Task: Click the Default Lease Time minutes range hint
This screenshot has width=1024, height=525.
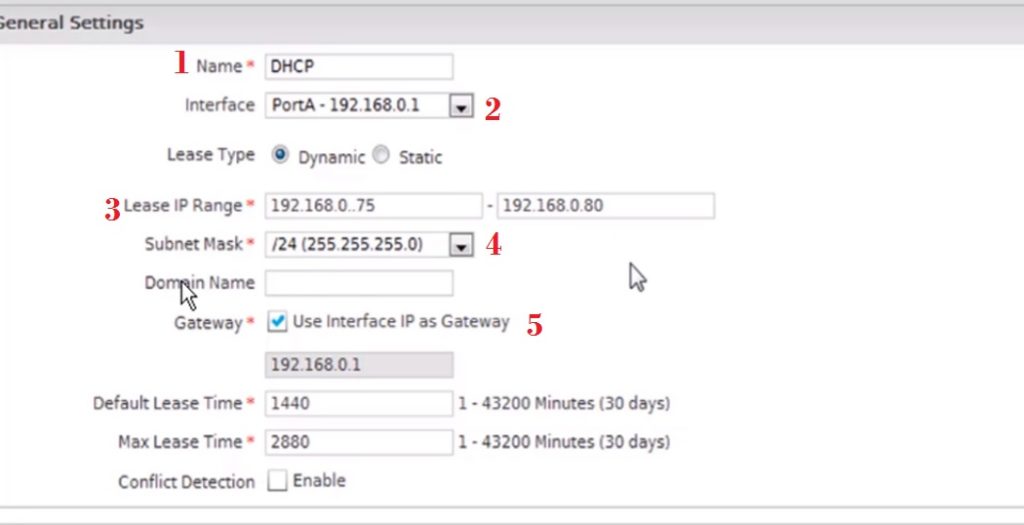Action: click(x=563, y=404)
